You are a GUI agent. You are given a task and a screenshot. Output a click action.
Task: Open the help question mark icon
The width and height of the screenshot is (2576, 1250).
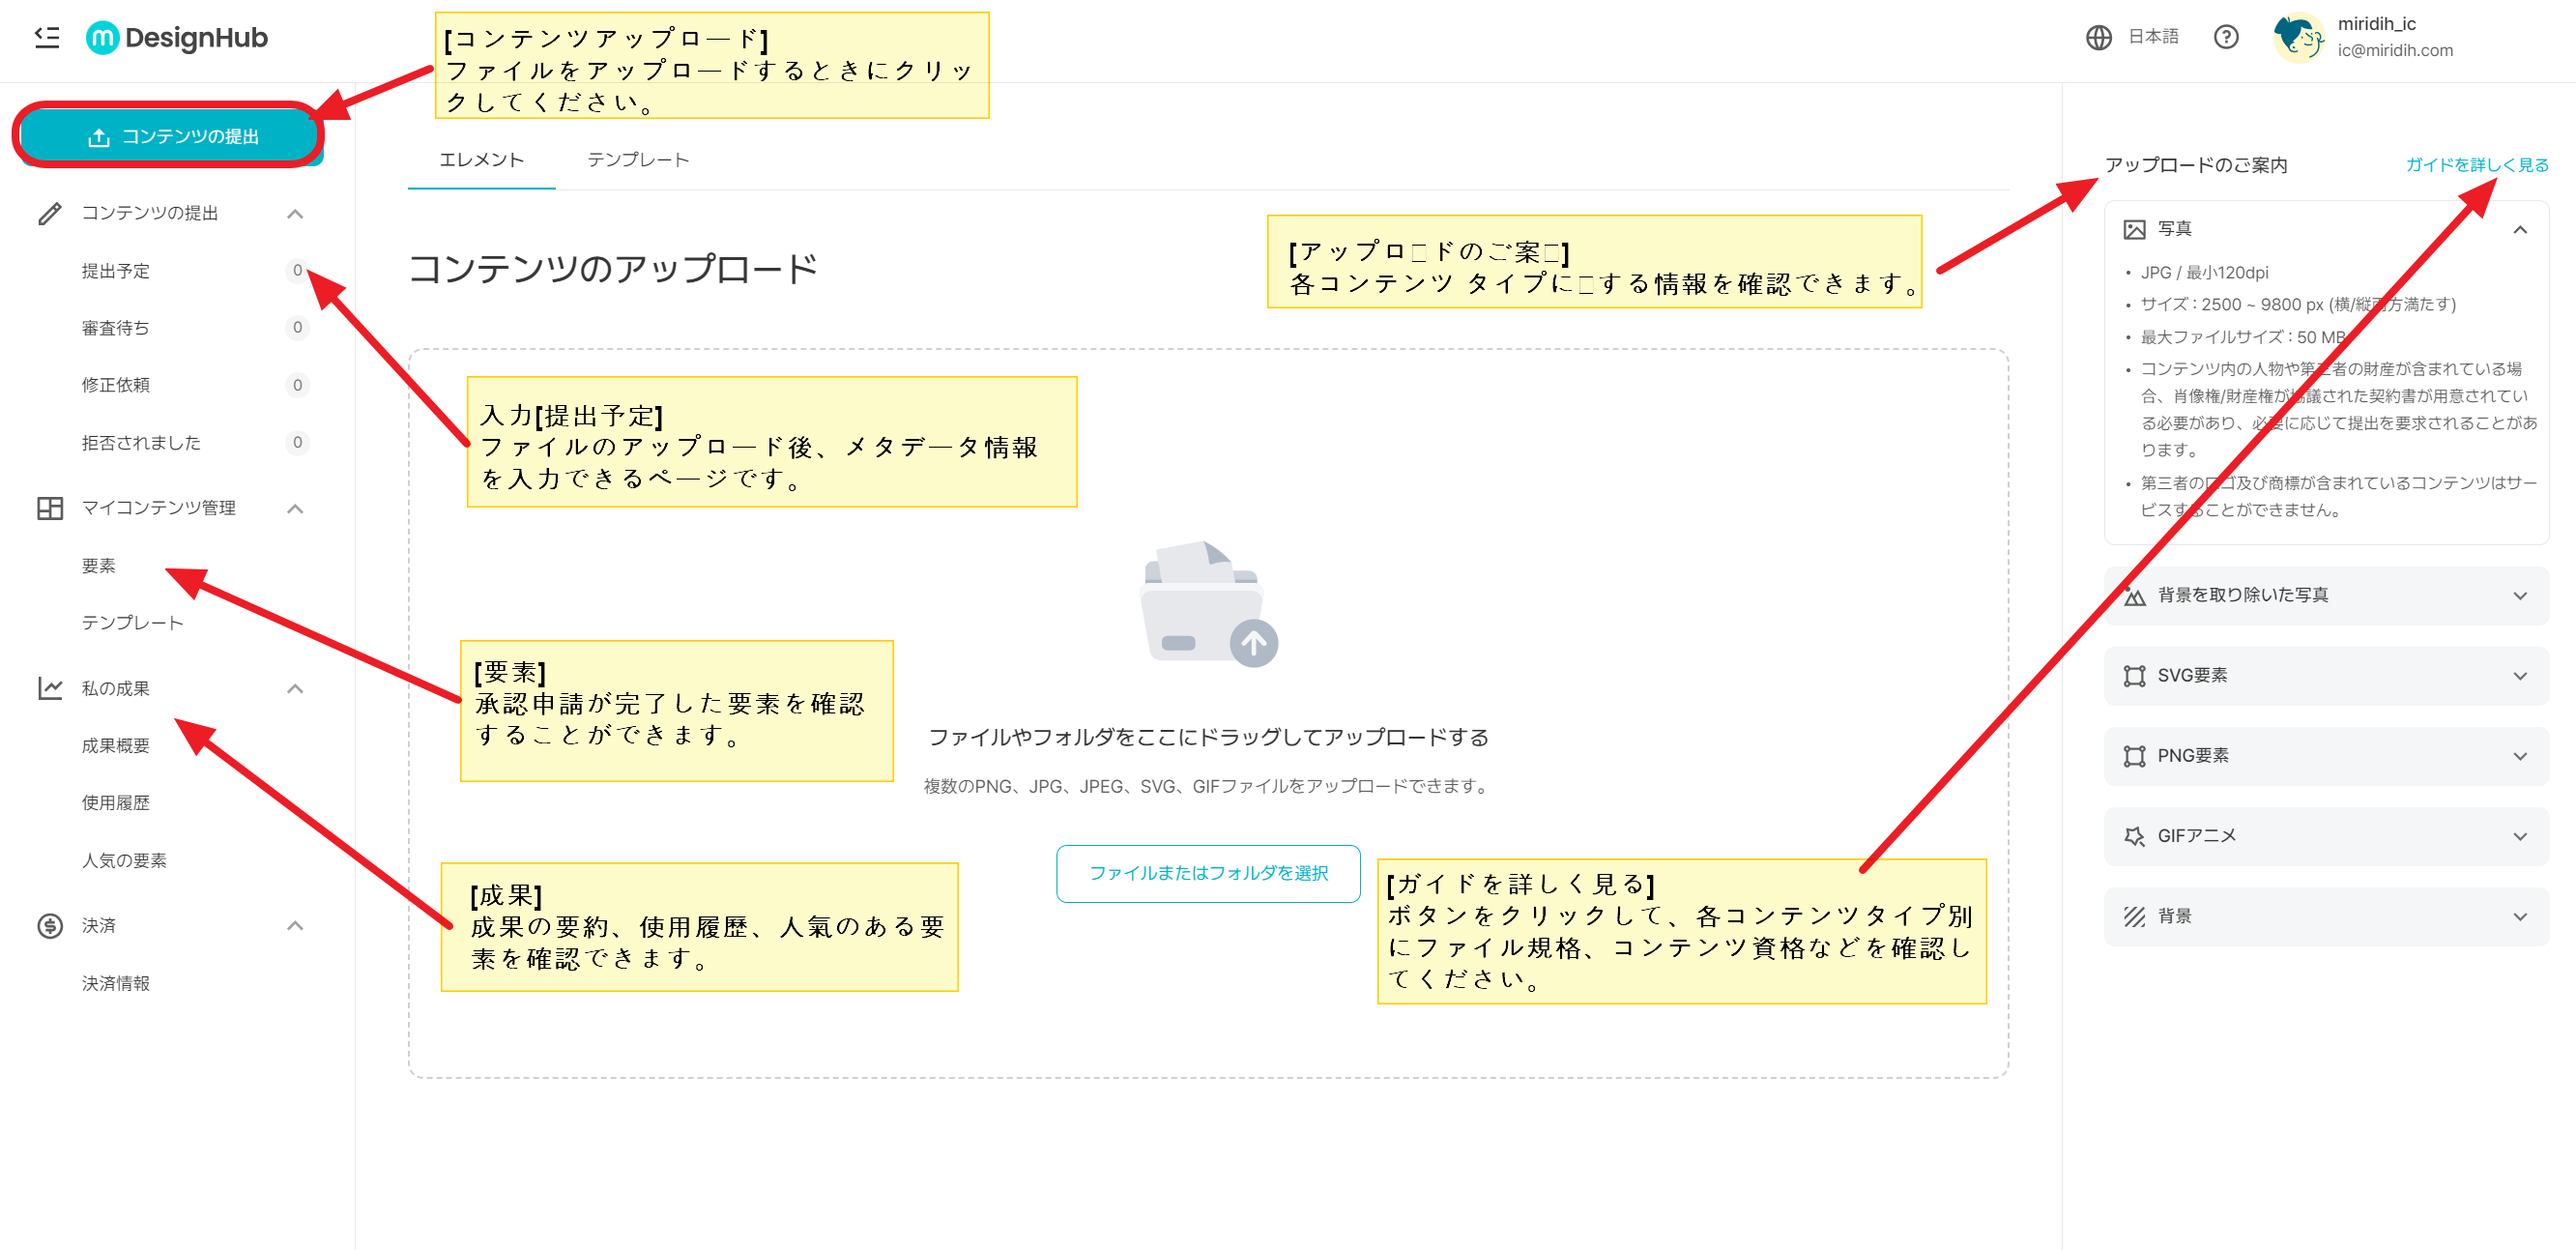2226,38
